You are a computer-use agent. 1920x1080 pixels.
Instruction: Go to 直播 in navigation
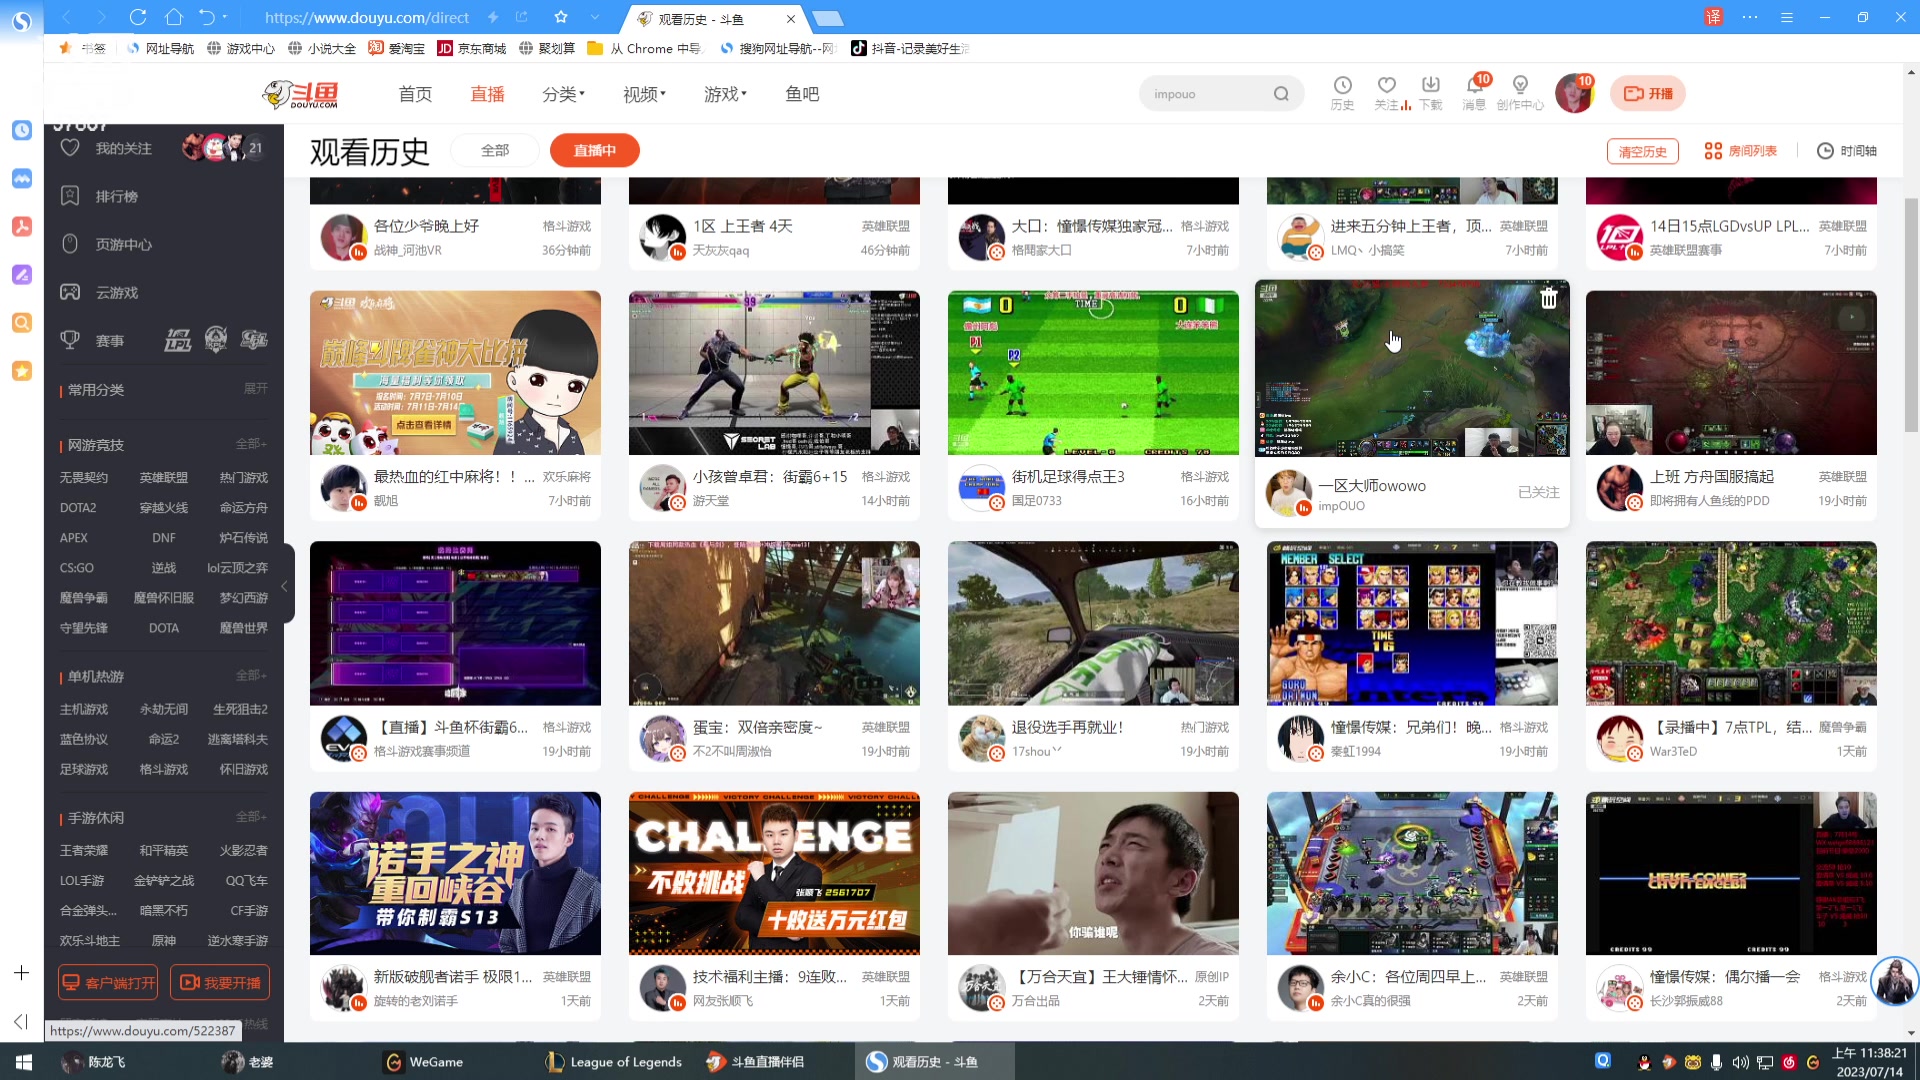point(487,94)
